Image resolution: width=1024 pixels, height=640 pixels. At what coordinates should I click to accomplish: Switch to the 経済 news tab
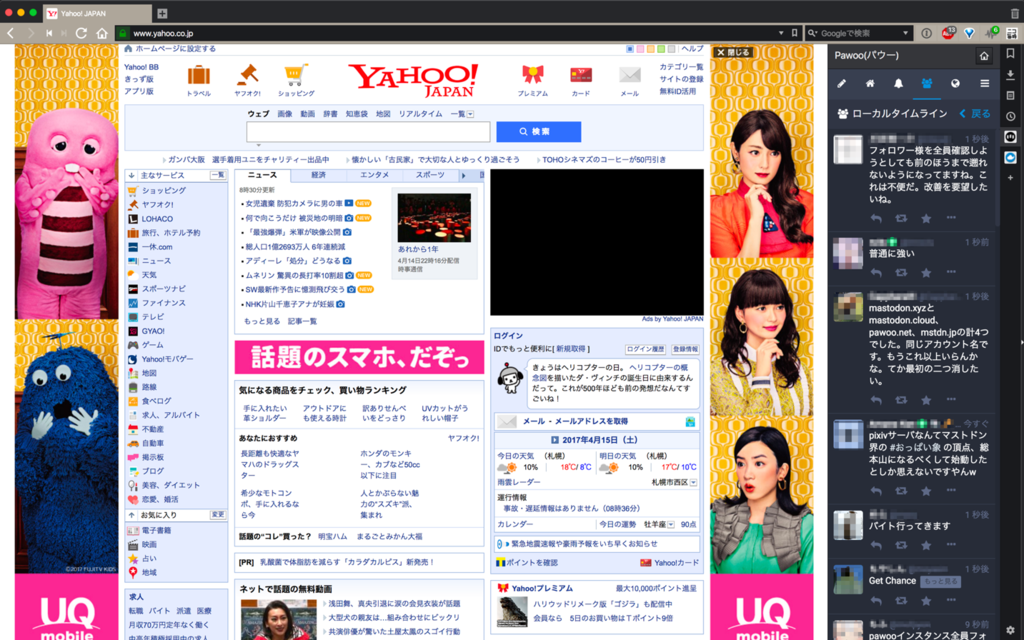tap(319, 175)
